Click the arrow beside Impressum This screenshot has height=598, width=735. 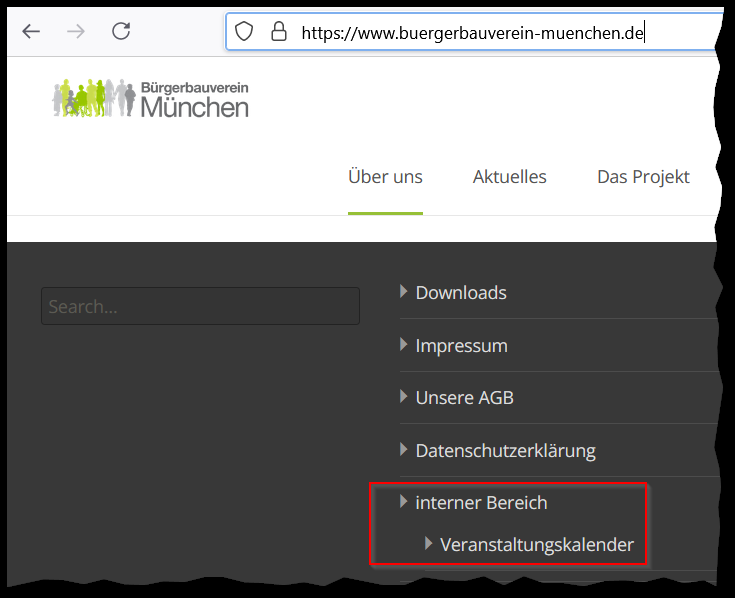[404, 344]
